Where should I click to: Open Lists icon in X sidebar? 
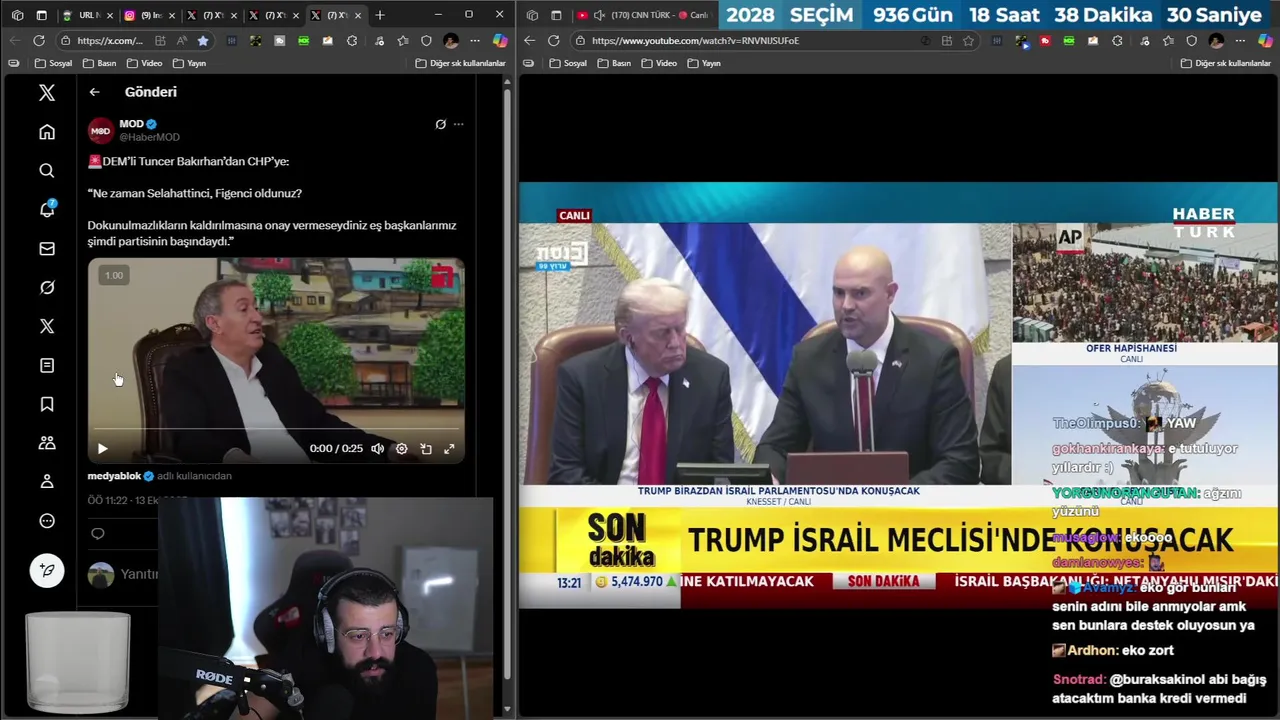pyautogui.click(x=47, y=366)
